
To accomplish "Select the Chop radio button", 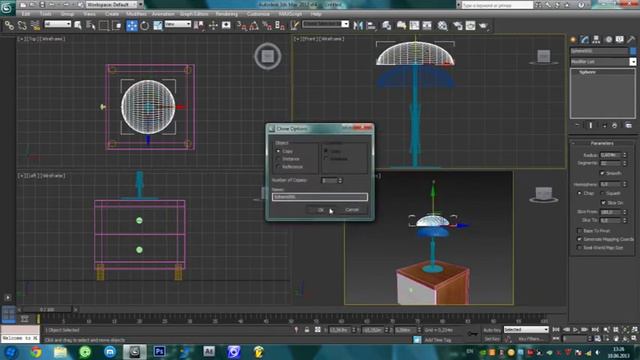I will (580, 193).
